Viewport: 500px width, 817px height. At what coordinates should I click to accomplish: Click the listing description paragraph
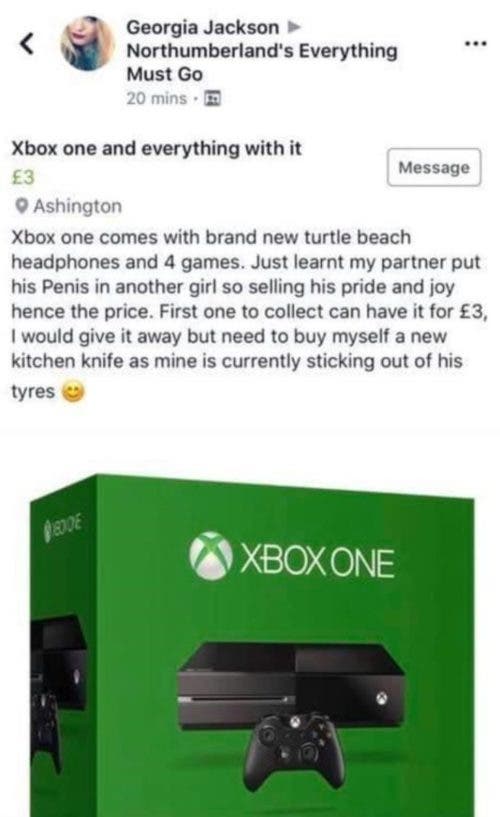249,314
